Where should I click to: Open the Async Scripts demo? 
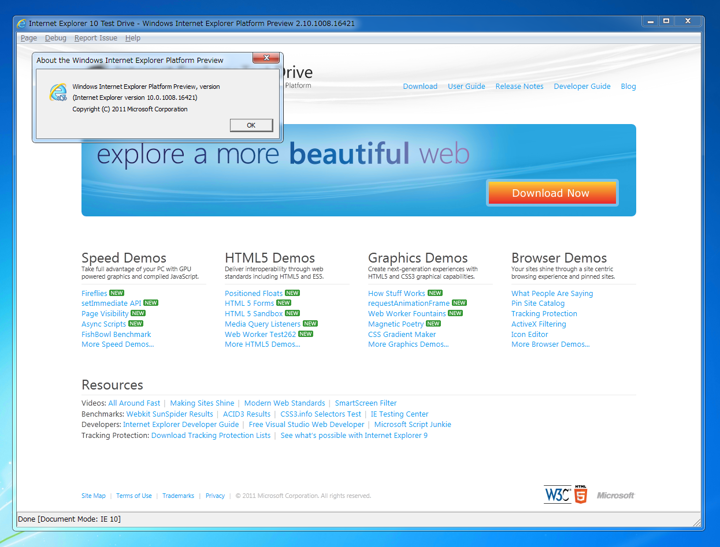pos(103,324)
